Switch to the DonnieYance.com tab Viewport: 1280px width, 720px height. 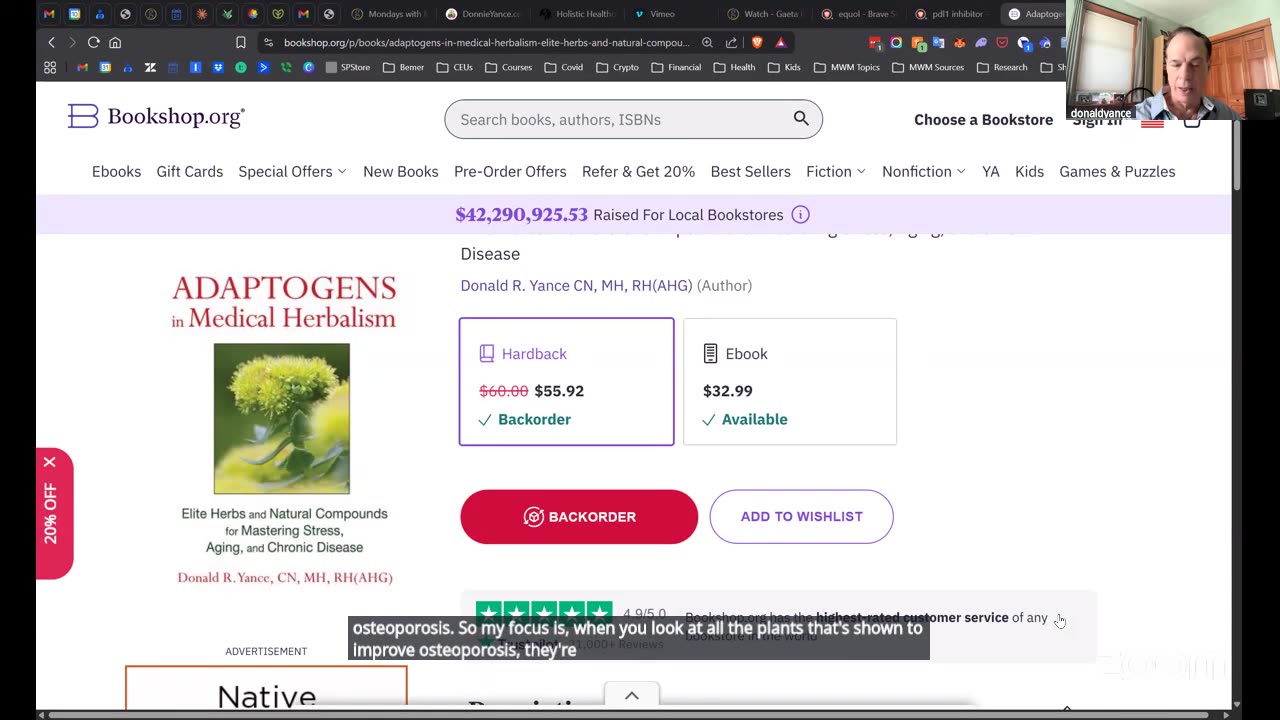tap(483, 14)
